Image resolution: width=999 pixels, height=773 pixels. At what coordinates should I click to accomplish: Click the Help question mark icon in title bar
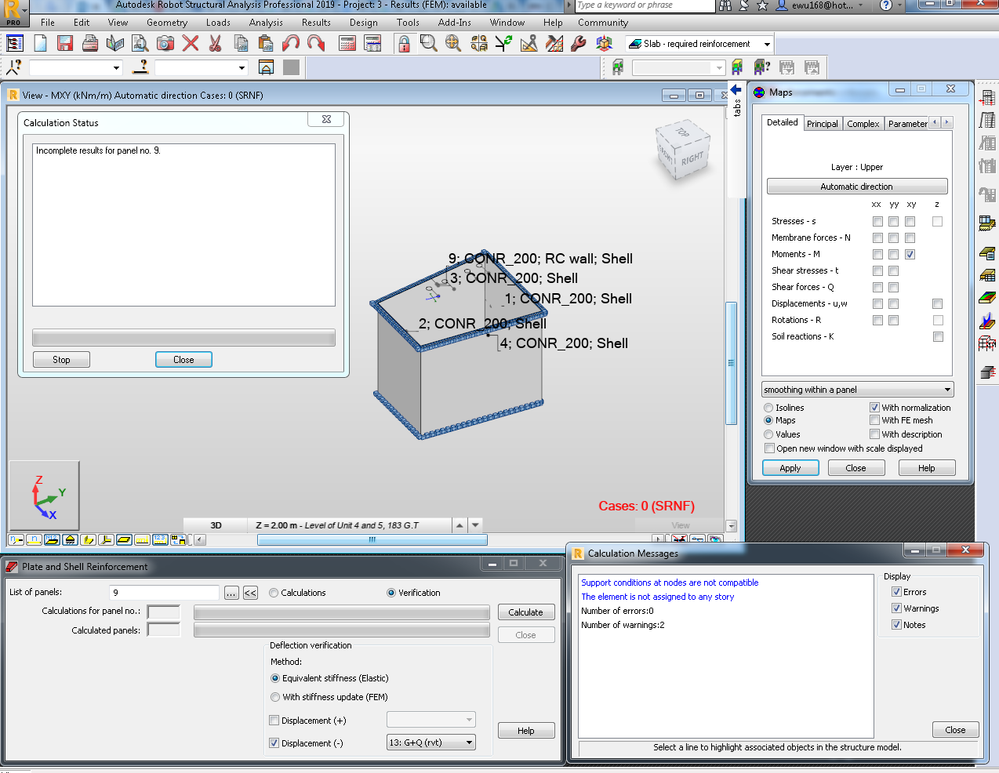pos(886,6)
